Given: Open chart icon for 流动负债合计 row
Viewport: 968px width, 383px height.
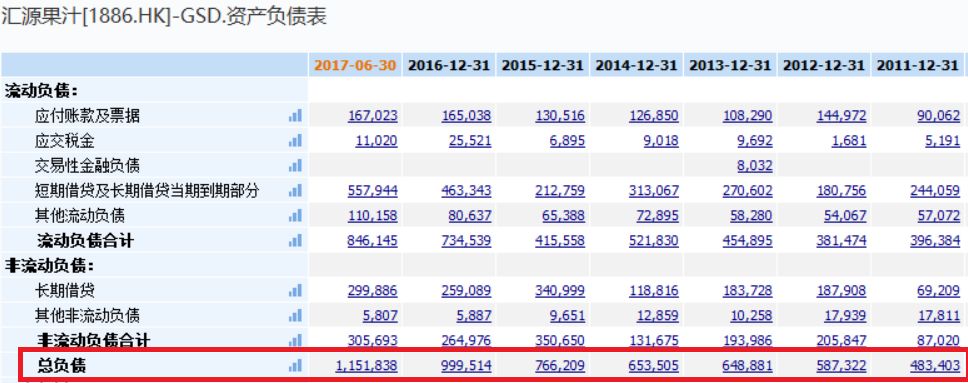Looking at the screenshot, I should [x=295, y=241].
